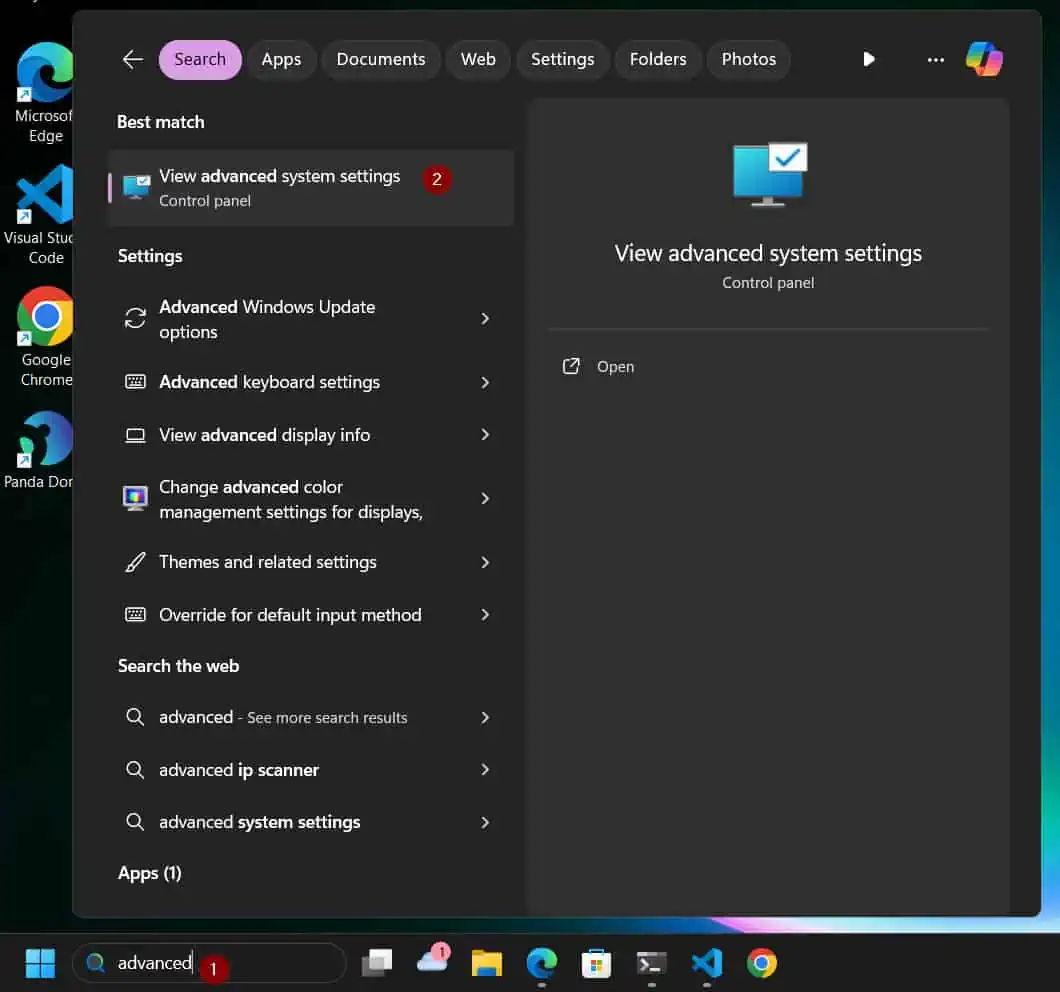Select the Search filter tab
1060x992 pixels.
click(x=200, y=60)
